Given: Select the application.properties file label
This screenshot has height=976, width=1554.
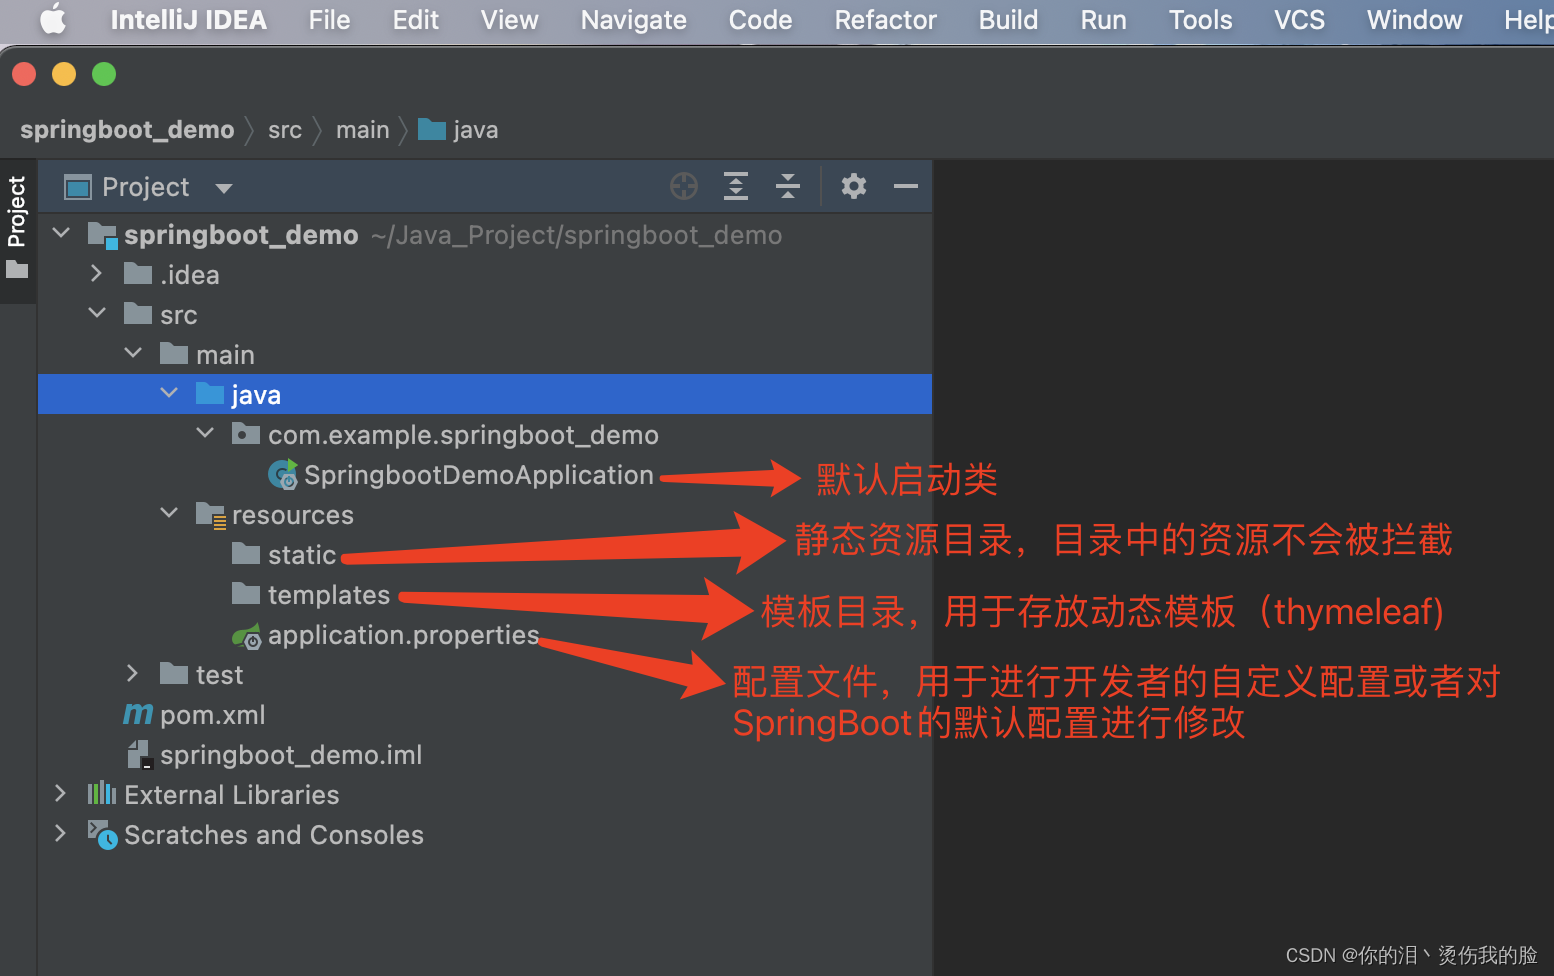Looking at the screenshot, I should click(x=403, y=635).
